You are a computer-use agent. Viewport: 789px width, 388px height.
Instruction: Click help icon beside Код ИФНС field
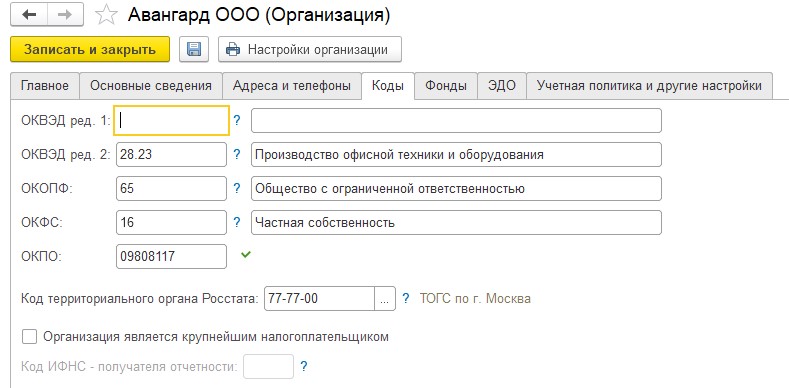(303, 366)
